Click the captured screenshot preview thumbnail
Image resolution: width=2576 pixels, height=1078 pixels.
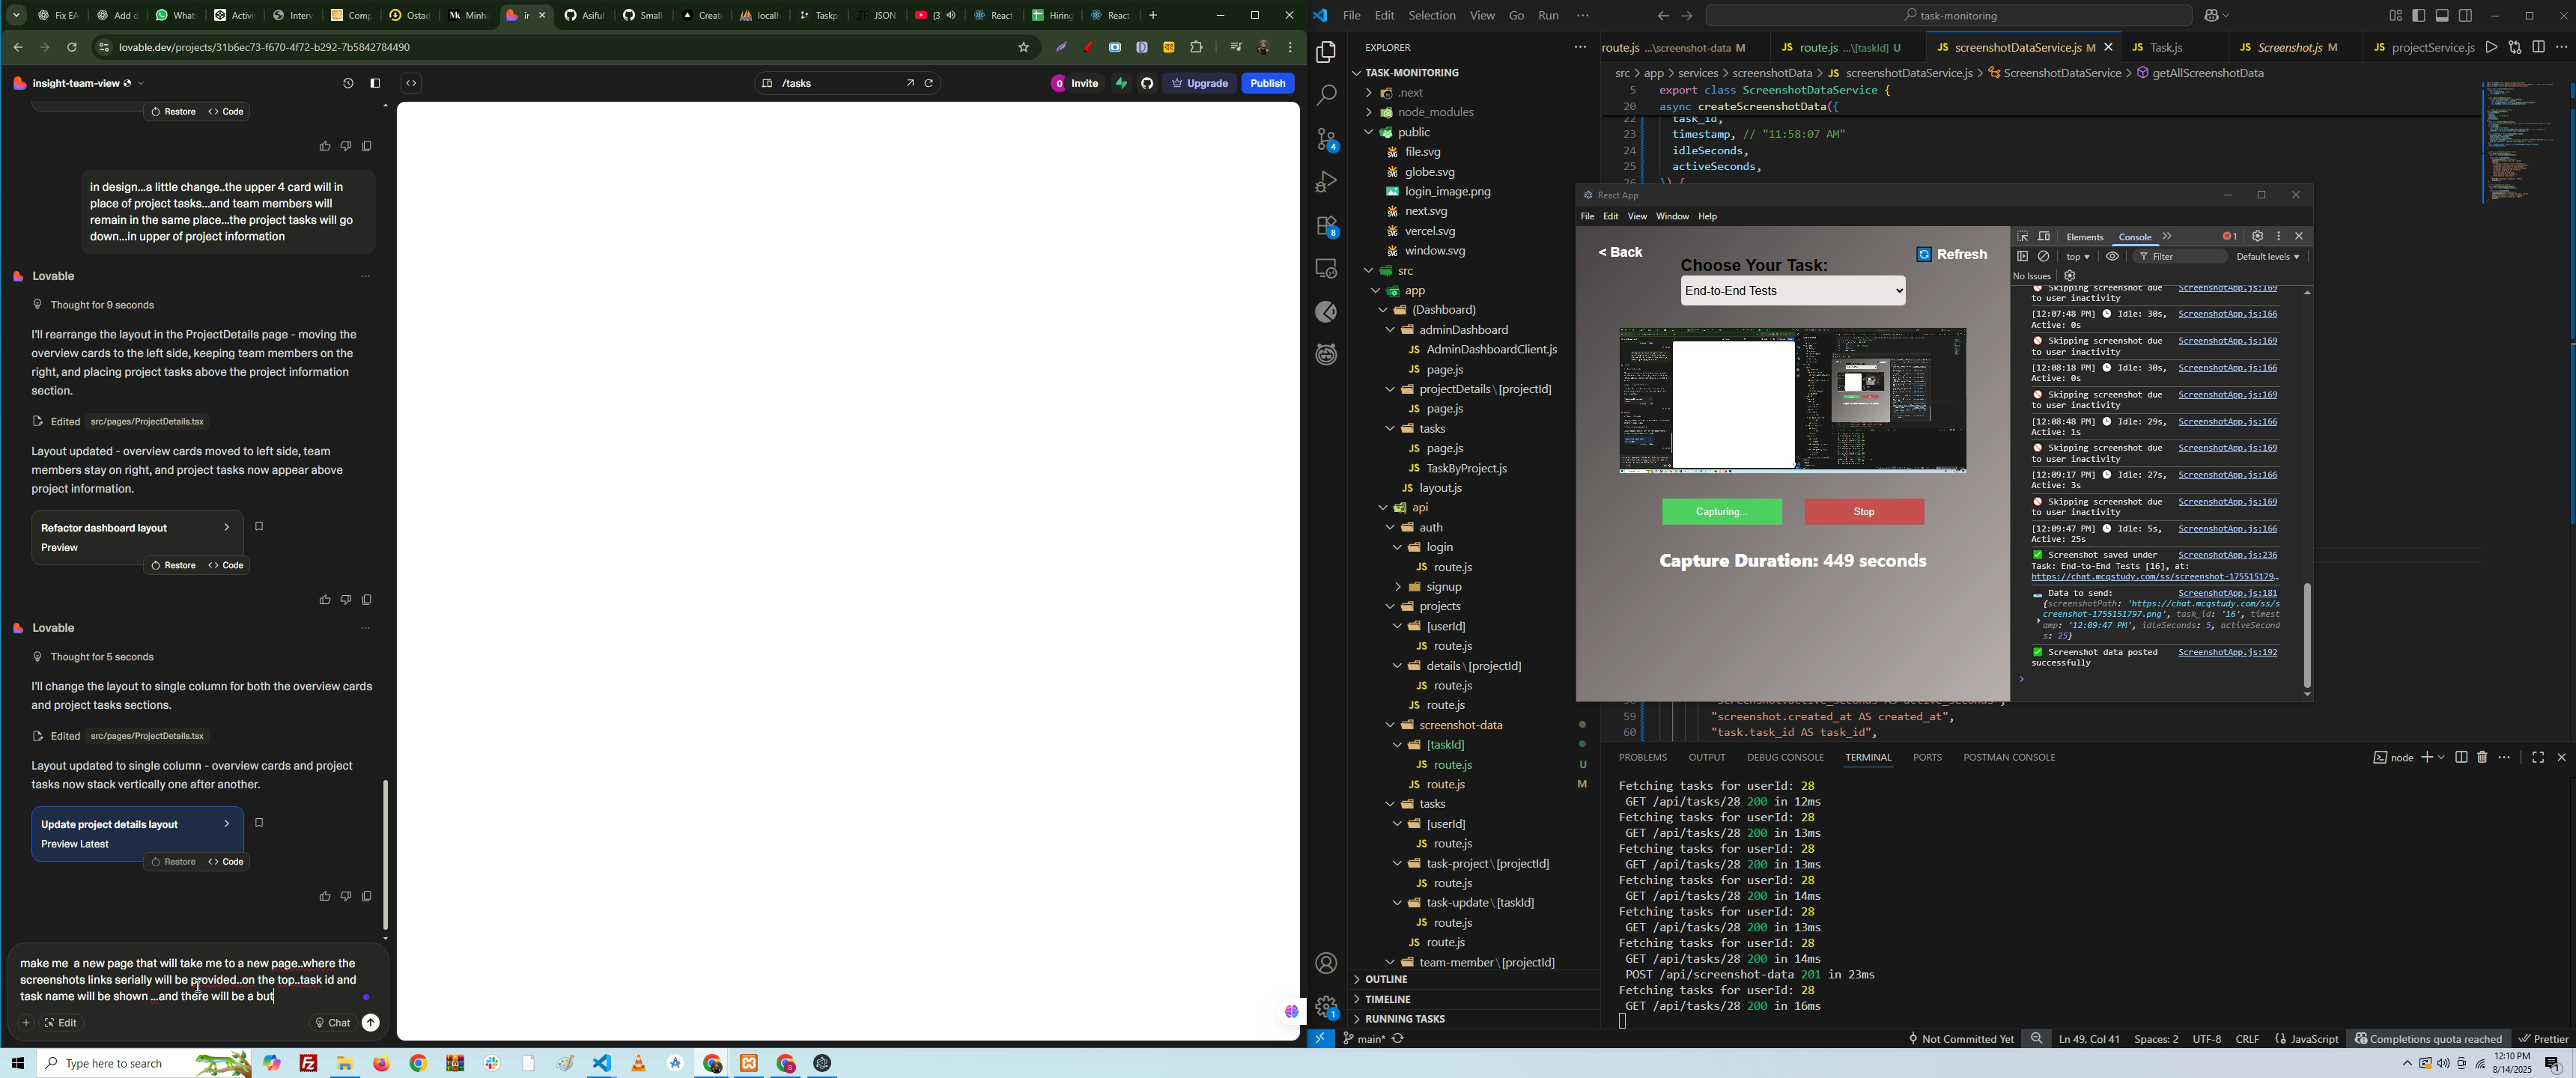coord(1792,400)
